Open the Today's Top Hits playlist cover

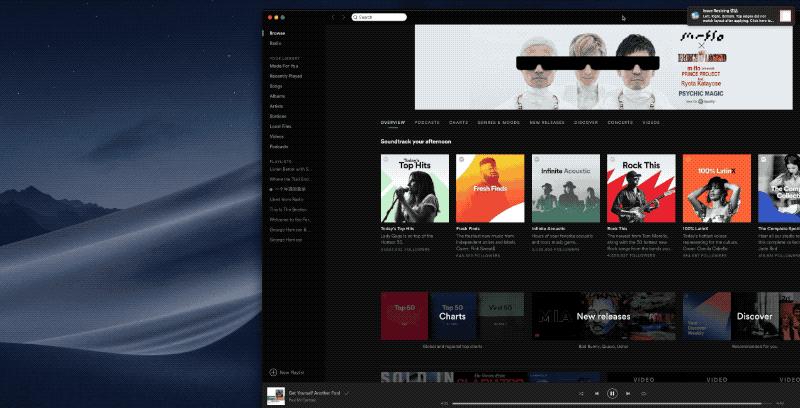click(x=414, y=188)
